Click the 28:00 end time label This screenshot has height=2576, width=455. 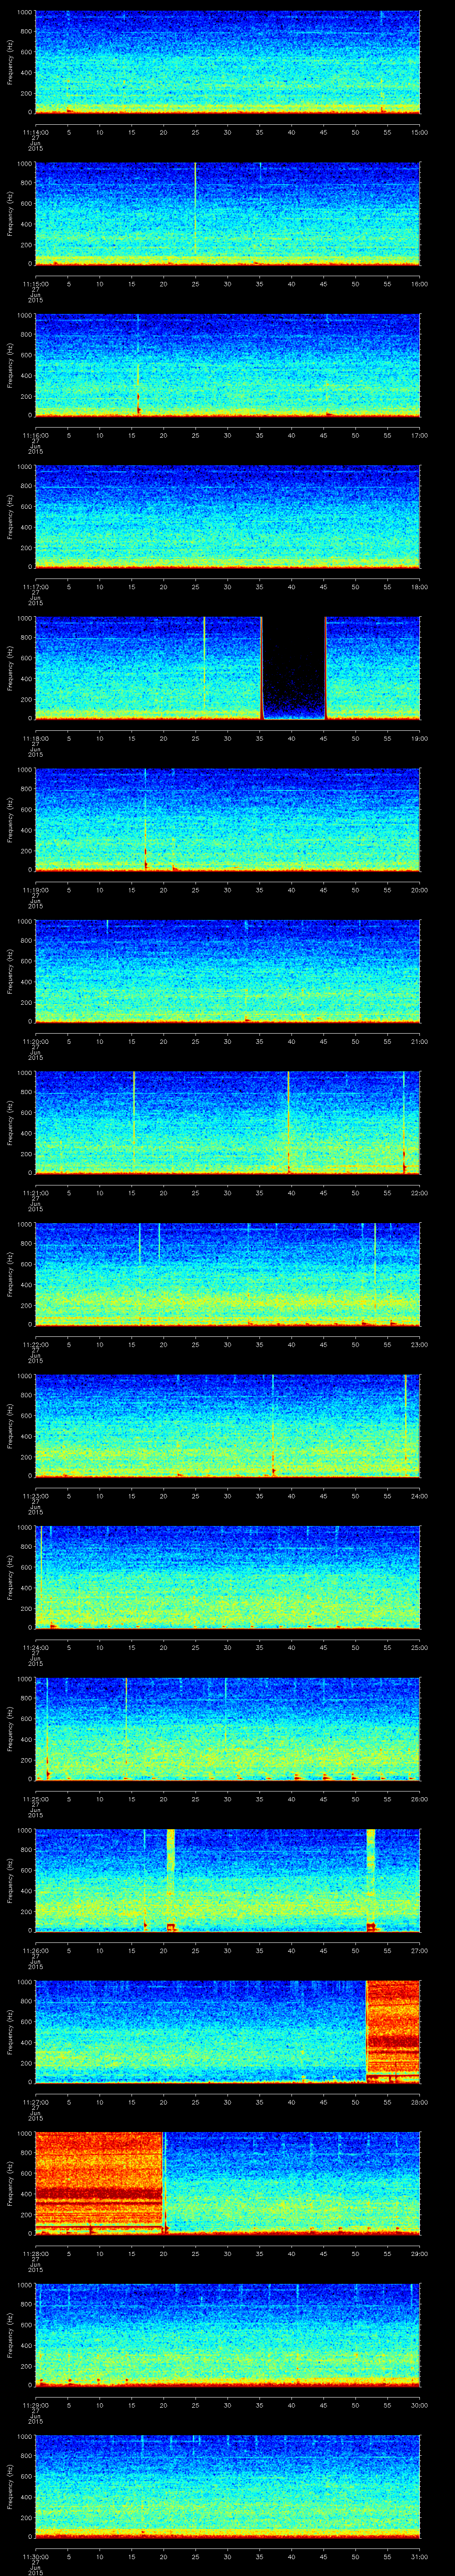pos(420,2102)
